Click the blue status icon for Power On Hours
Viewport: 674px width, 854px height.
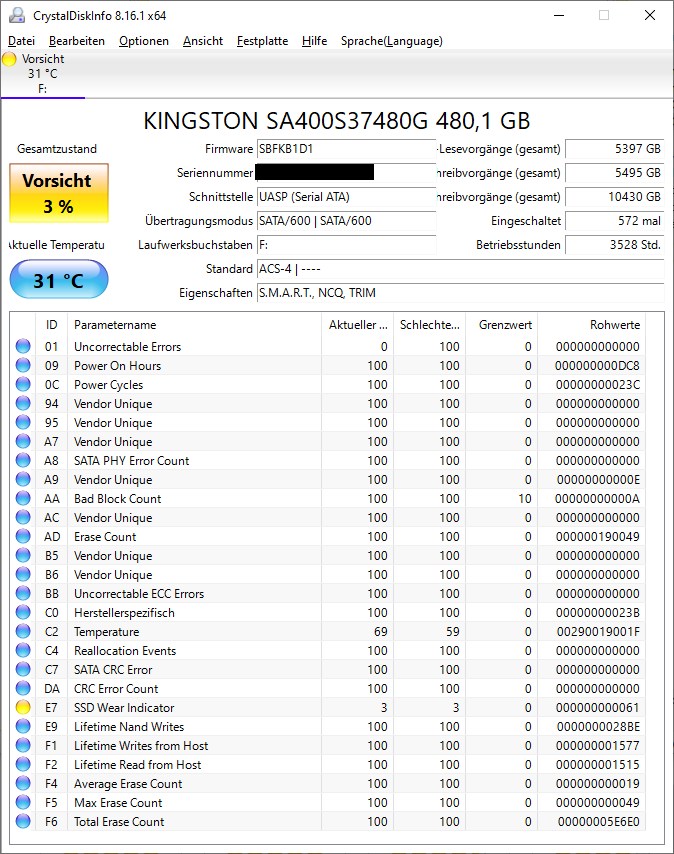coord(23,366)
